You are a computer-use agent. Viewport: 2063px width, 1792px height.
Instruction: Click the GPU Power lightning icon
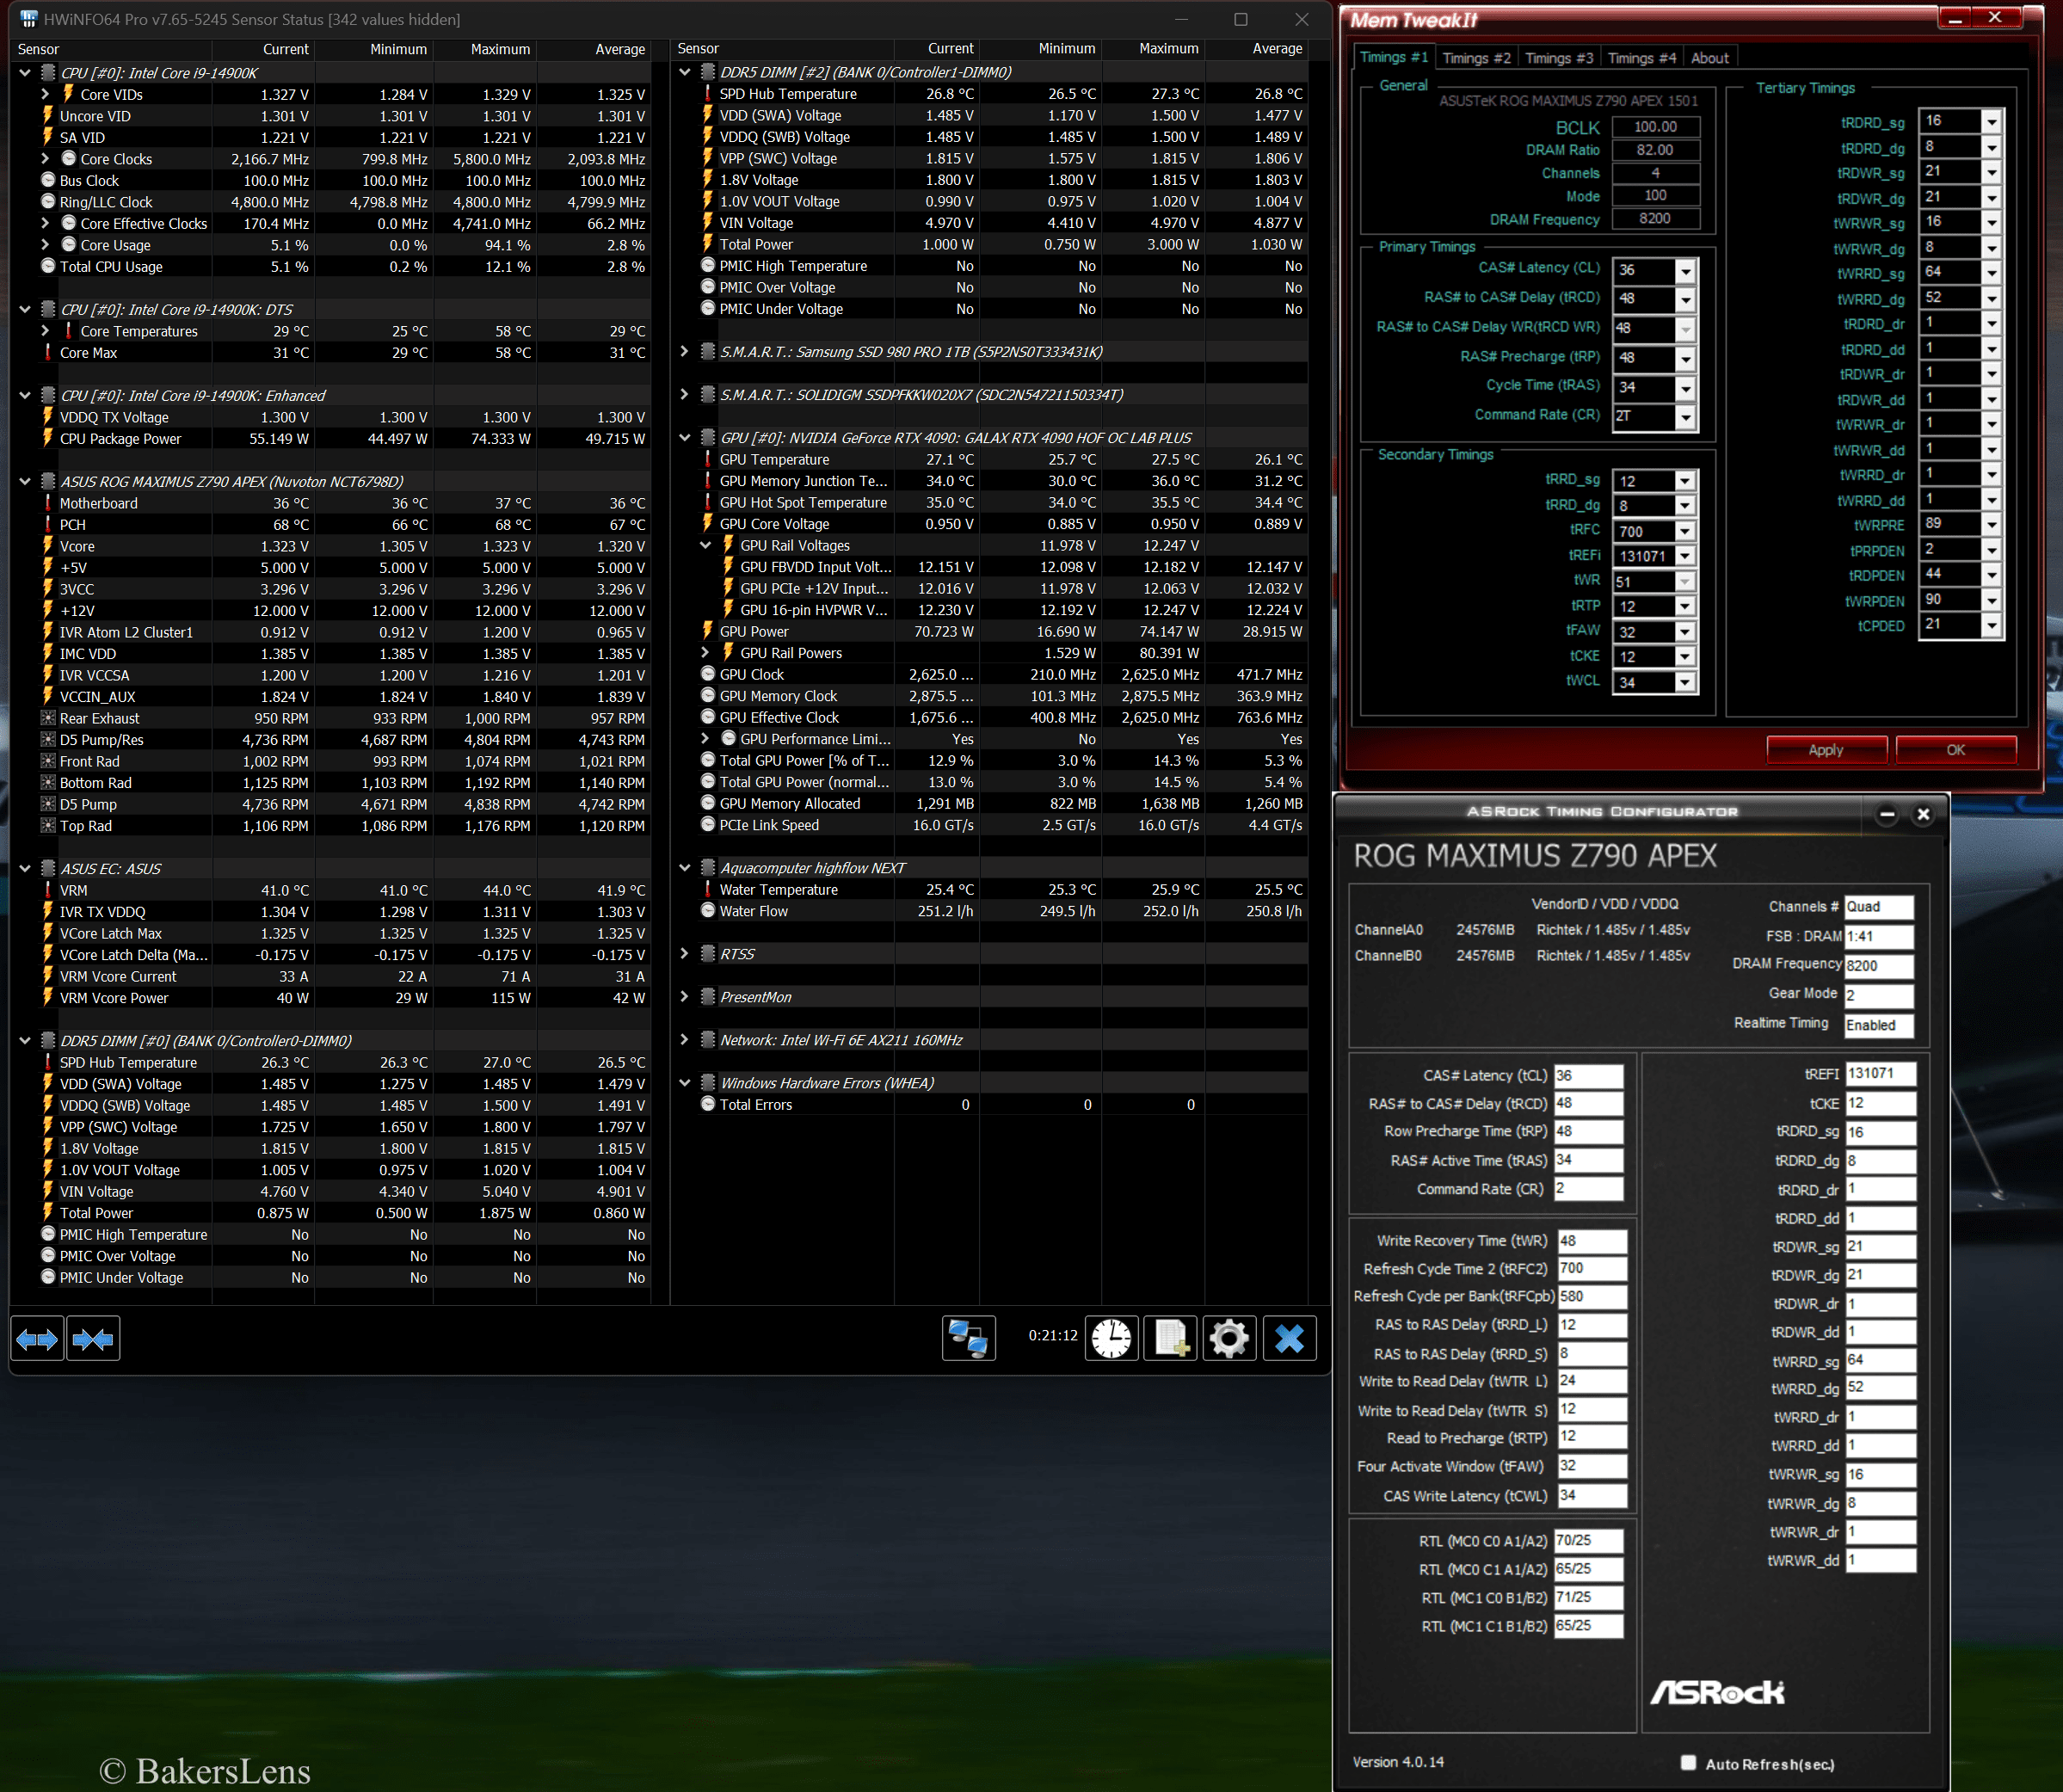coord(708,631)
